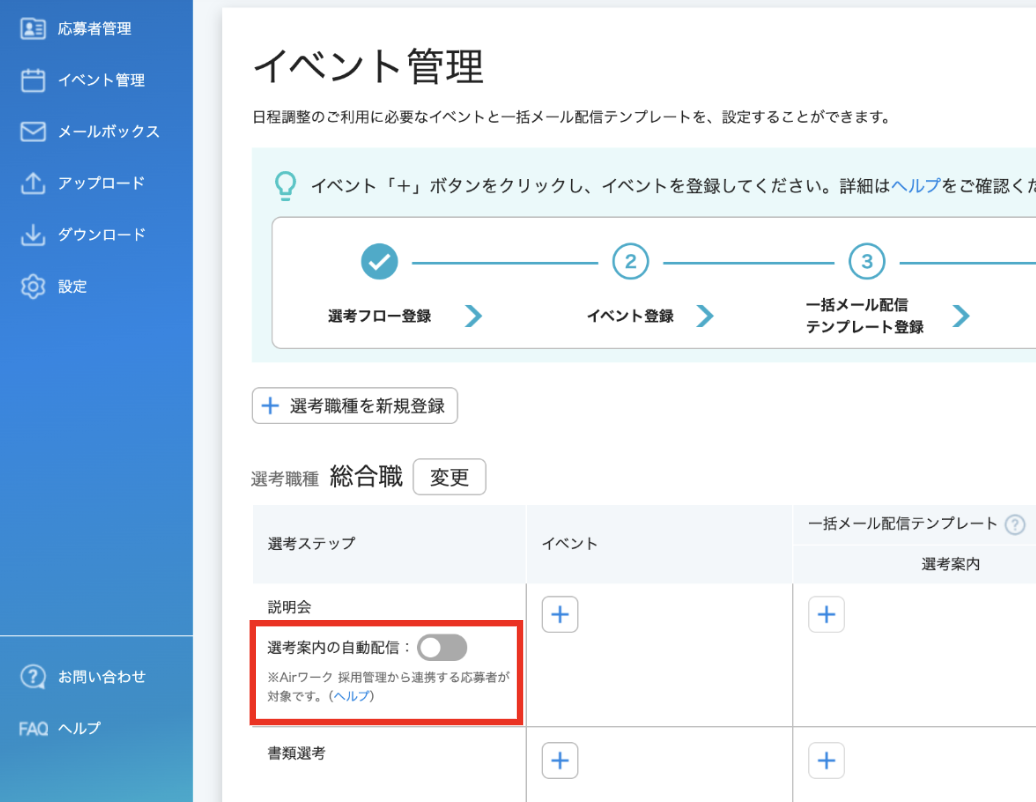Screen dimensions: 1036x802
Task: Toggle 選考案内の自動配信 switch
Action: tap(442, 648)
